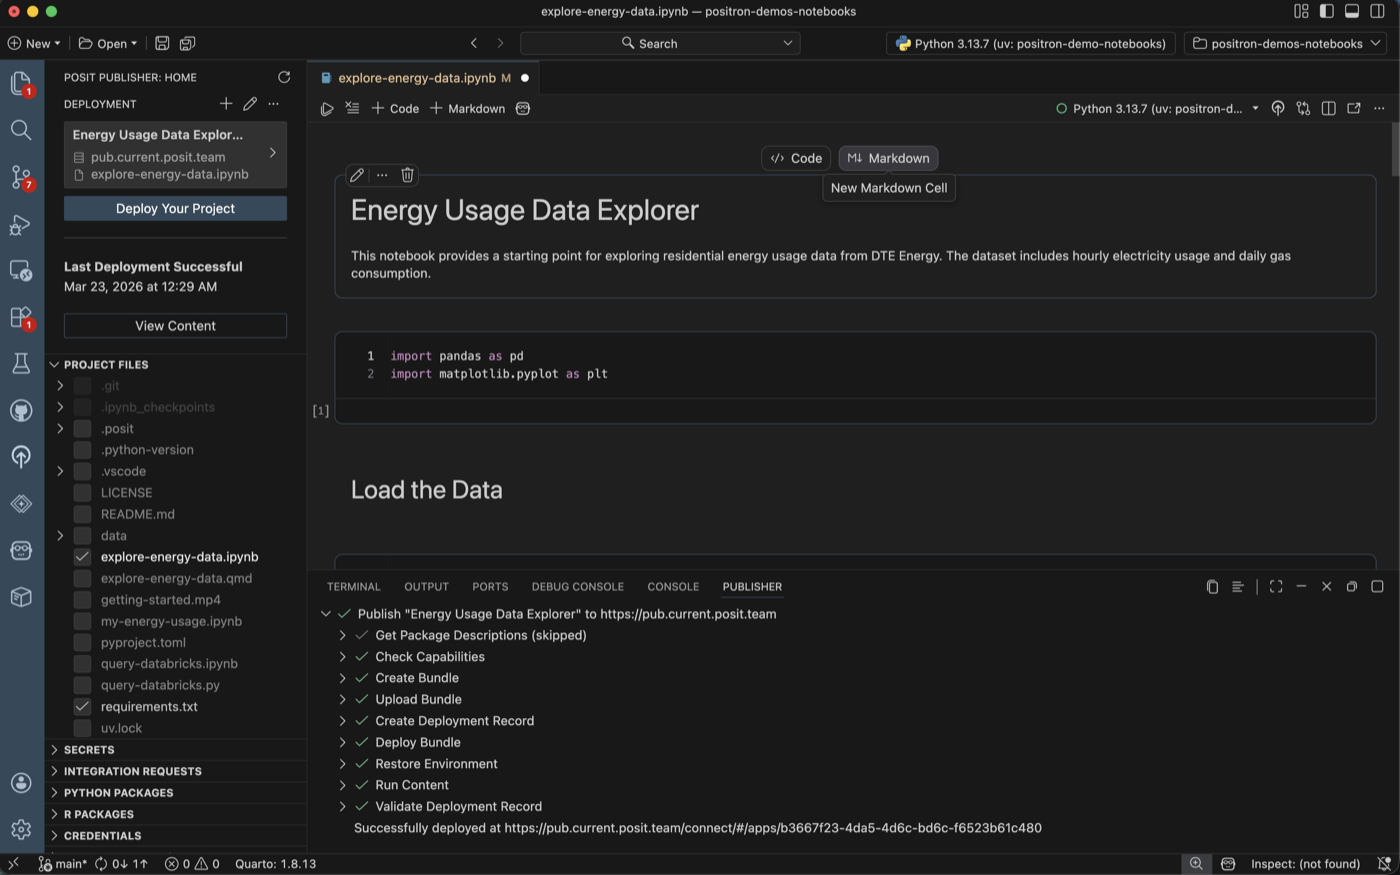Toggle checkbox for explore-energy-data.ipynb file
The width and height of the screenshot is (1400, 875).
pyautogui.click(x=82, y=557)
